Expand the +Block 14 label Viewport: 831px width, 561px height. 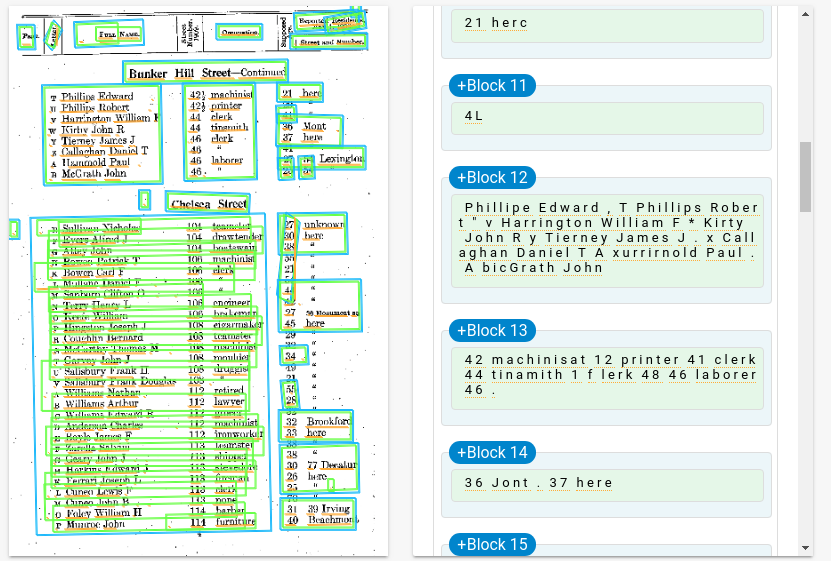pos(492,453)
